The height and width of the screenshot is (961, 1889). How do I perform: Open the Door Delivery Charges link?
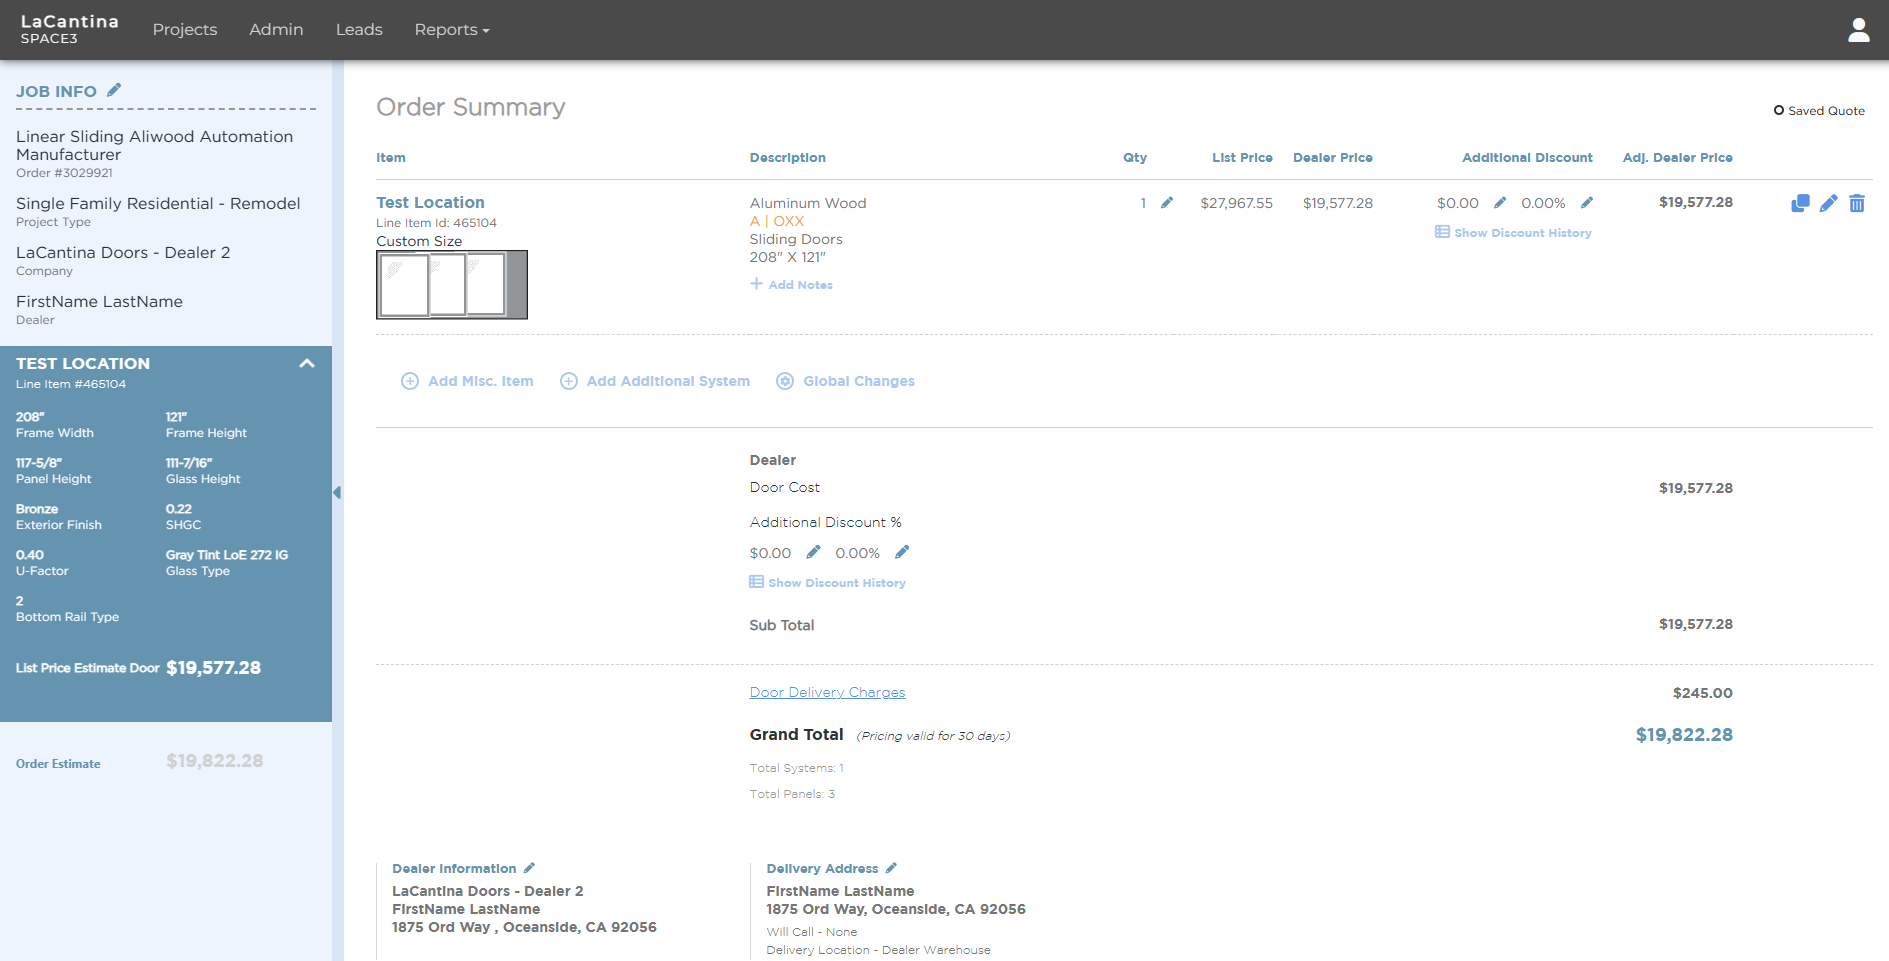click(827, 692)
